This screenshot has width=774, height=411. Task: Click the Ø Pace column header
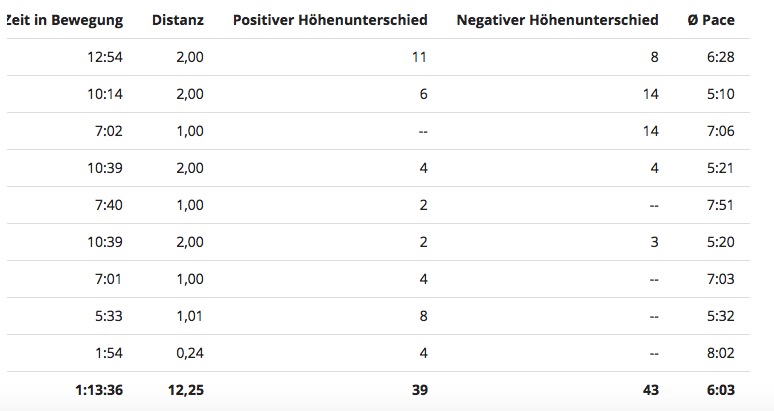point(711,20)
